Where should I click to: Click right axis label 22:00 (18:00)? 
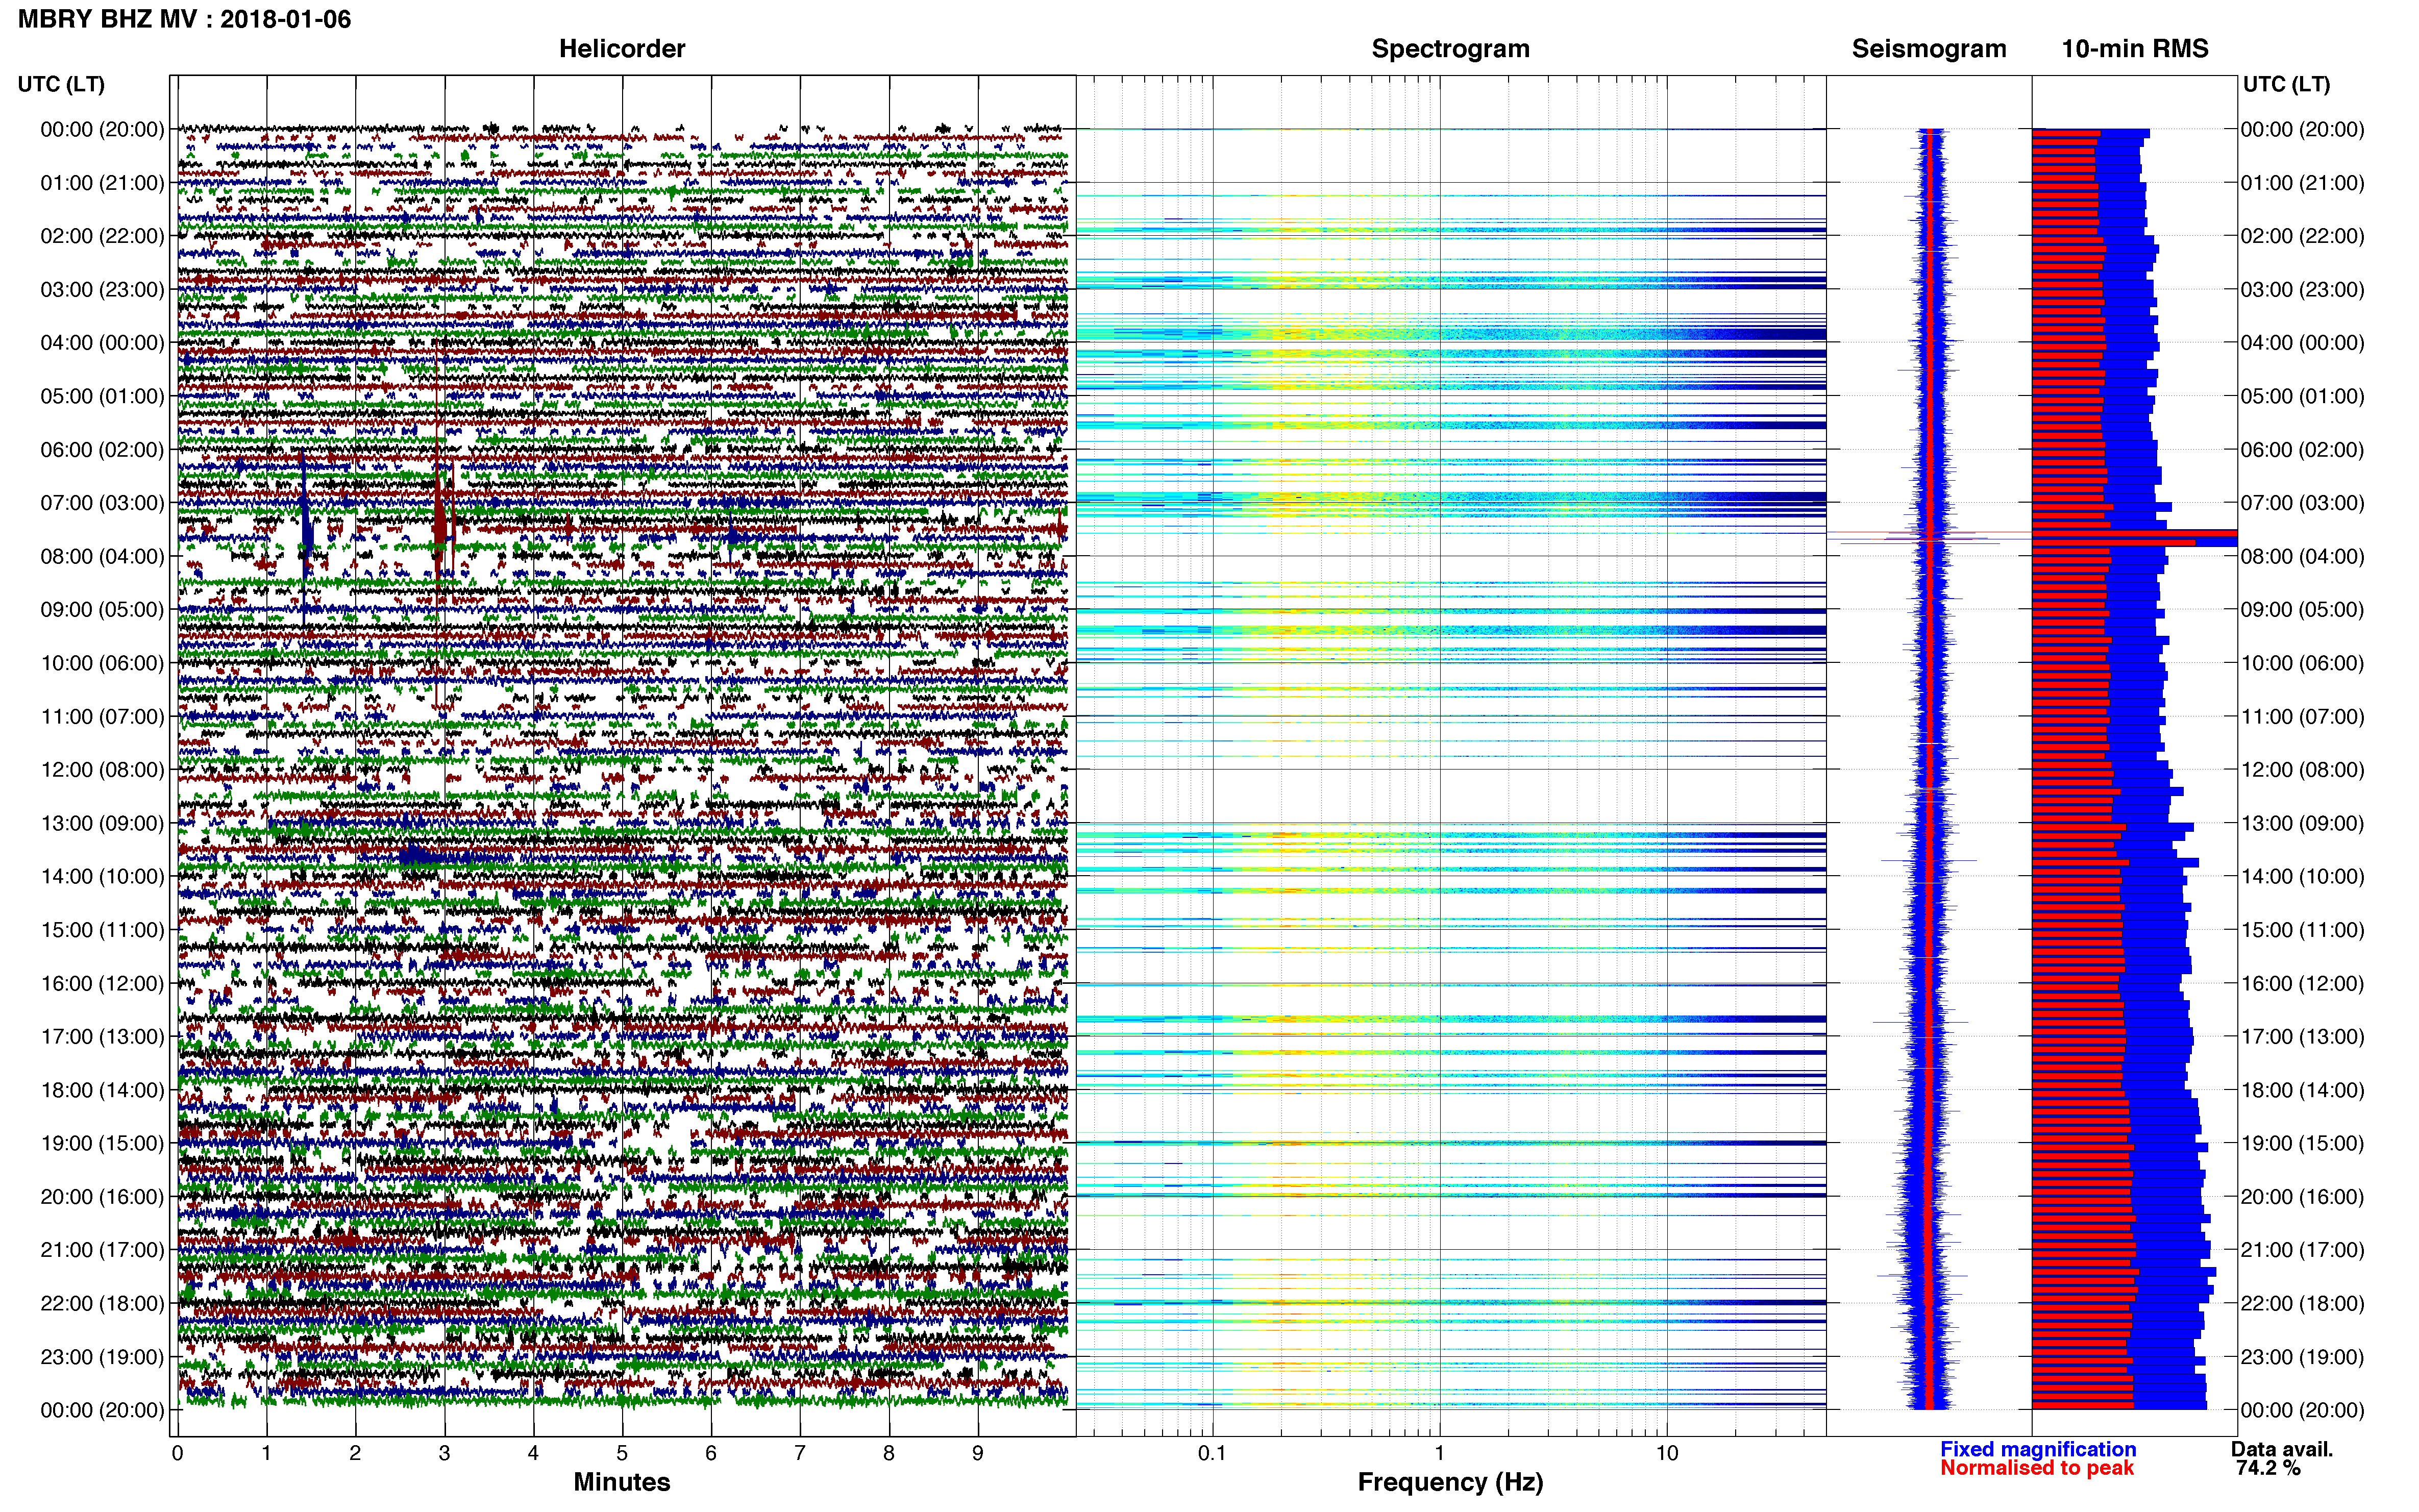pyautogui.click(x=2303, y=1303)
